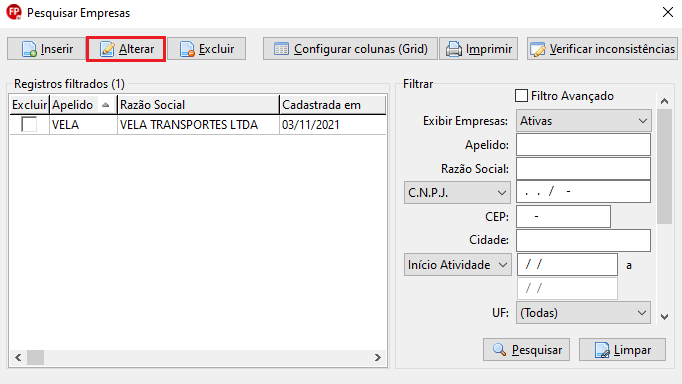Check the Excluir box for VELA row
Screen dimensions: 682x384
(29, 124)
